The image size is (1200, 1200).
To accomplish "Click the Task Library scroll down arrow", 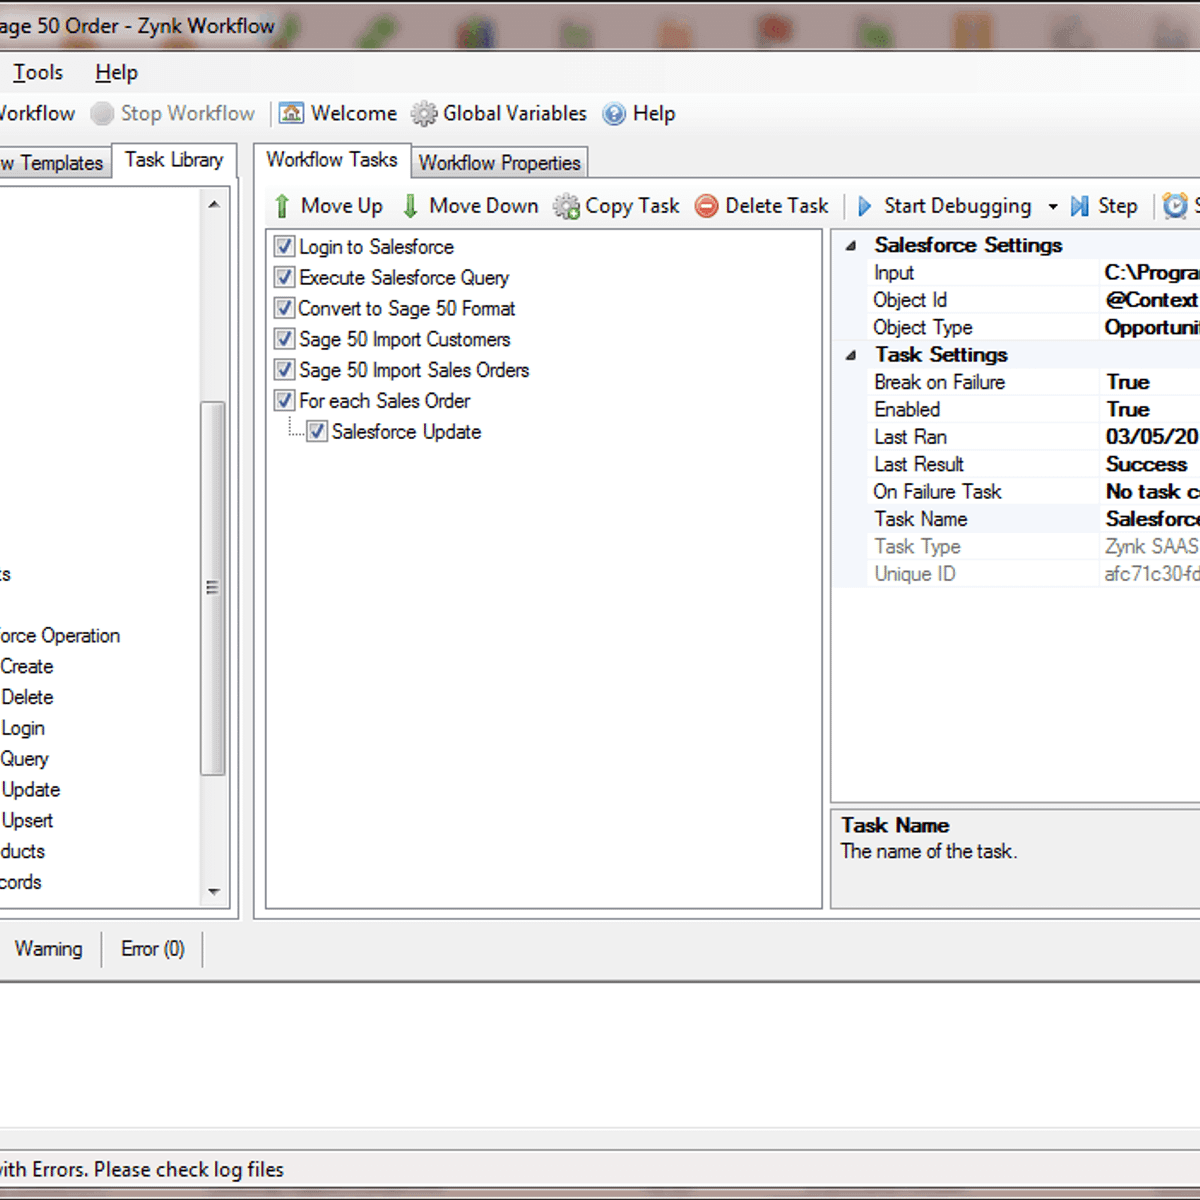I will tap(214, 891).
